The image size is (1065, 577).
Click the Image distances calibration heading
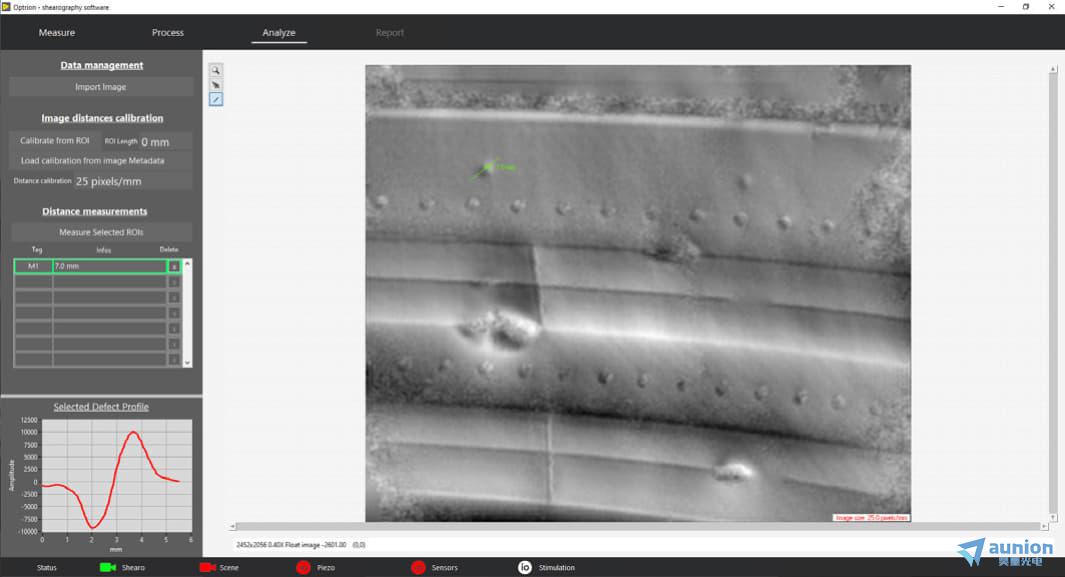coord(102,118)
